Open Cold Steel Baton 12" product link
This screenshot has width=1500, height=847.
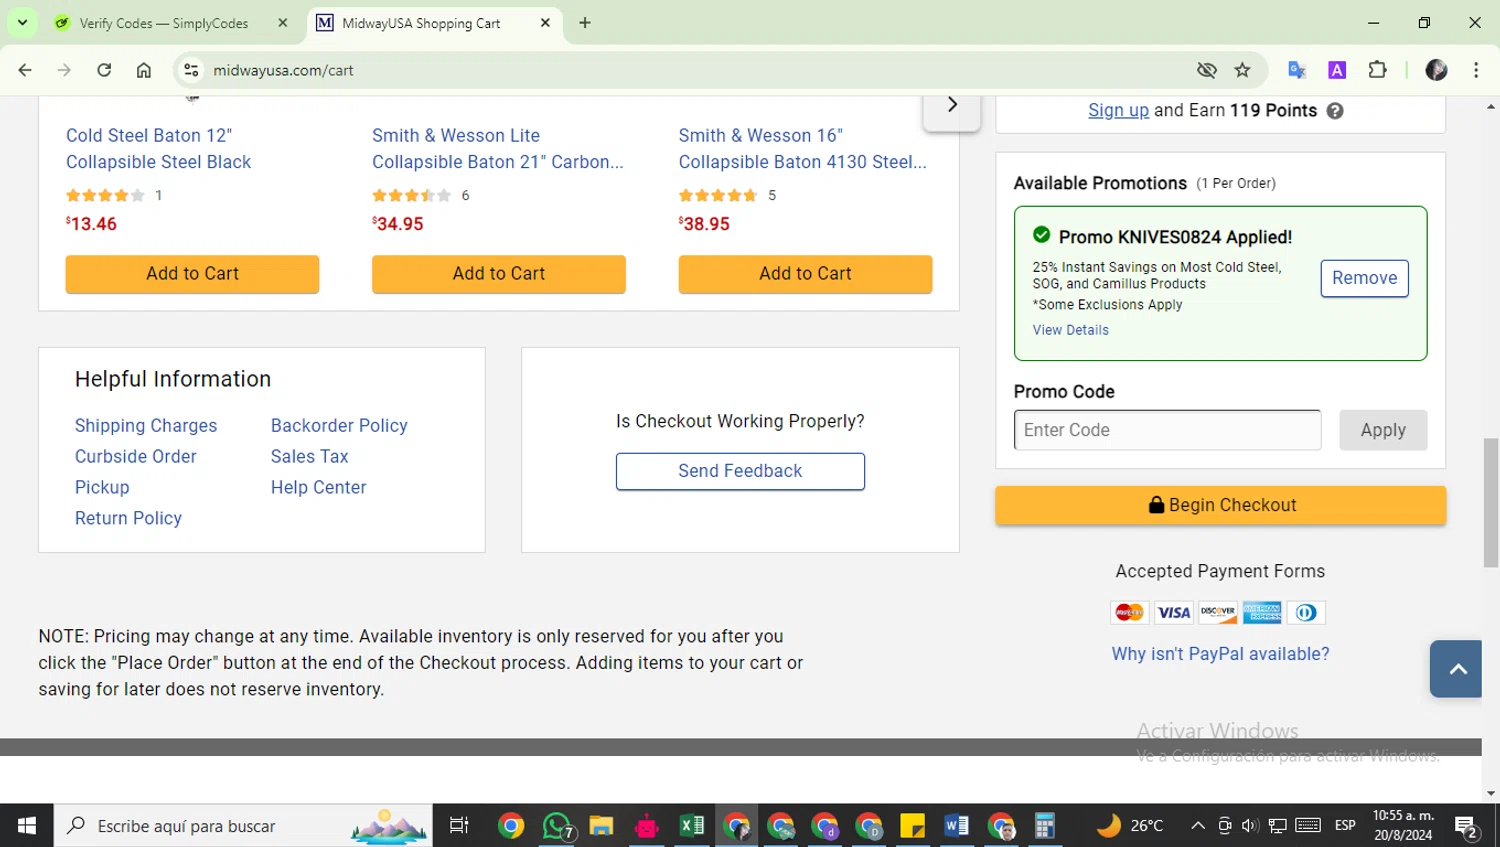[x=158, y=148]
